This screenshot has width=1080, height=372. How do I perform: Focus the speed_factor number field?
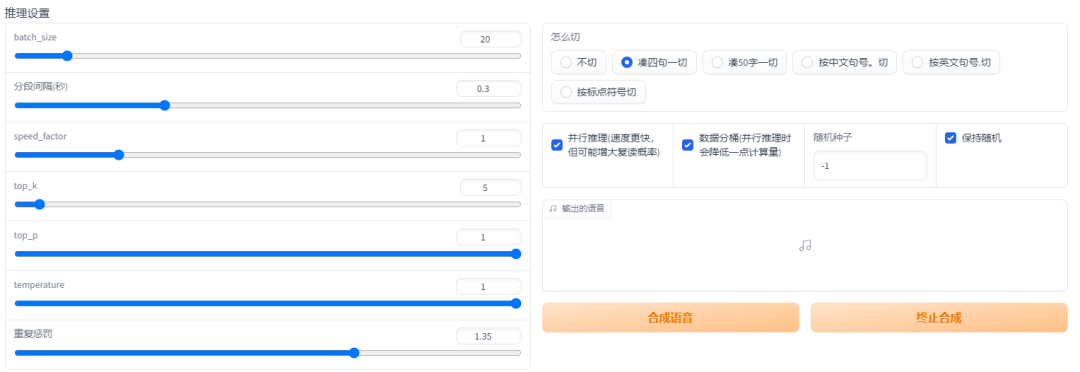click(x=488, y=138)
